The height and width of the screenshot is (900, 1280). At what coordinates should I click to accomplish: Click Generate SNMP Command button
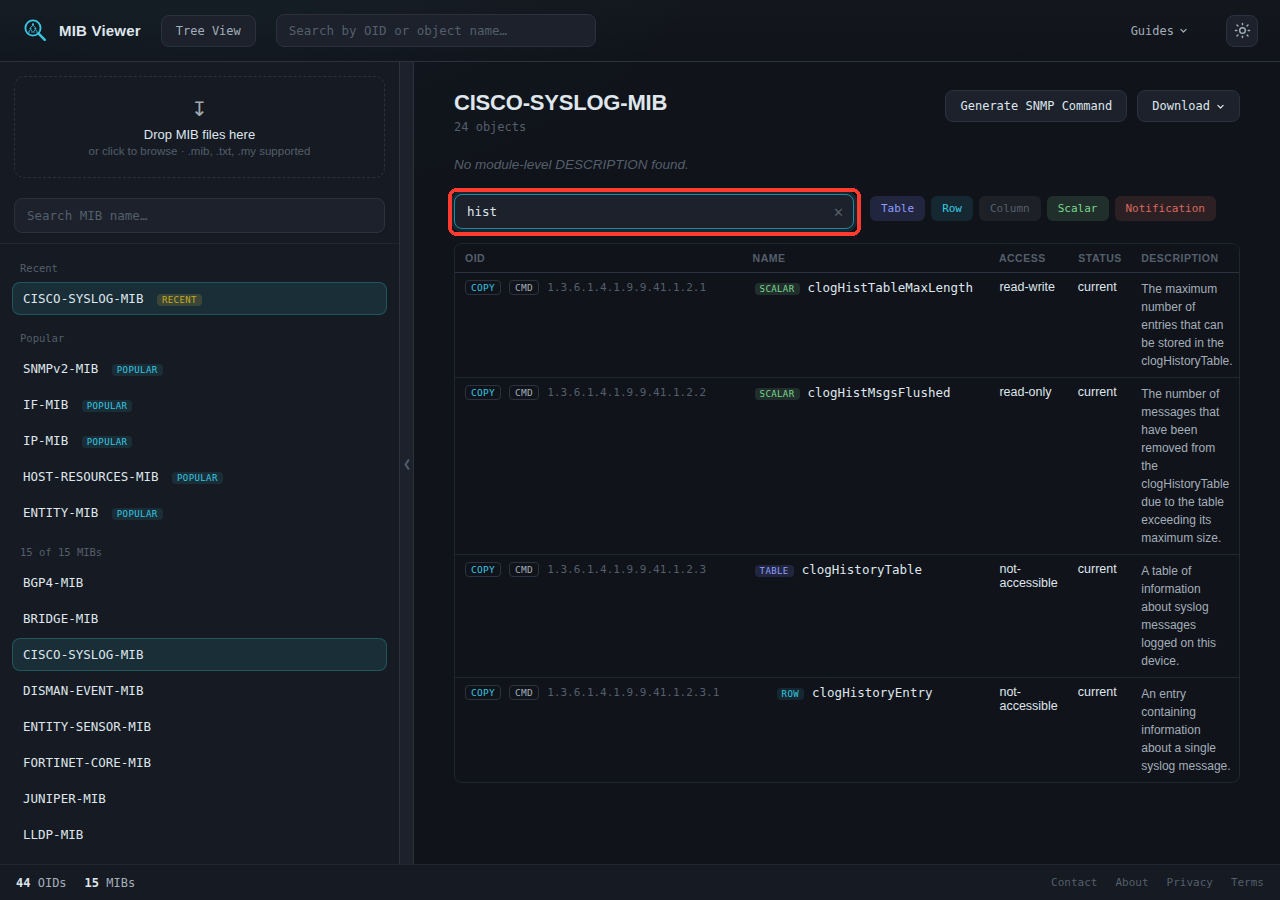click(x=1036, y=106)
